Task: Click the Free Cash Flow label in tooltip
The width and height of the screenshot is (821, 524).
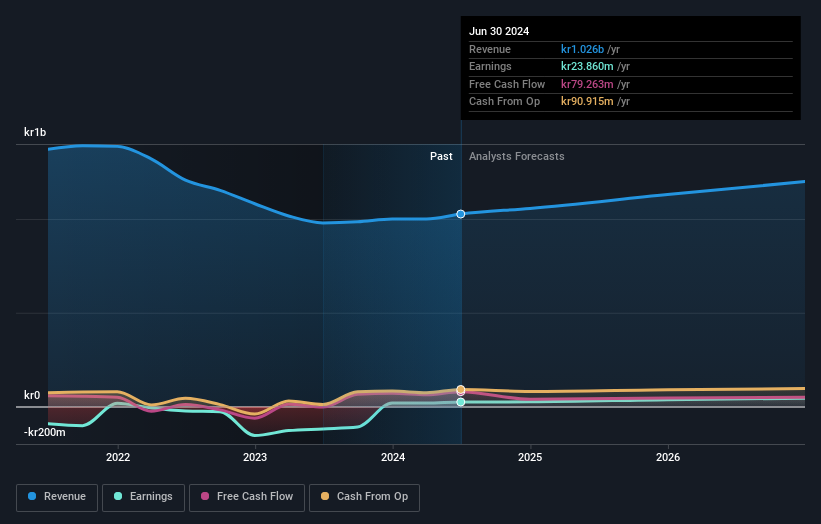Action: point(507,84)
